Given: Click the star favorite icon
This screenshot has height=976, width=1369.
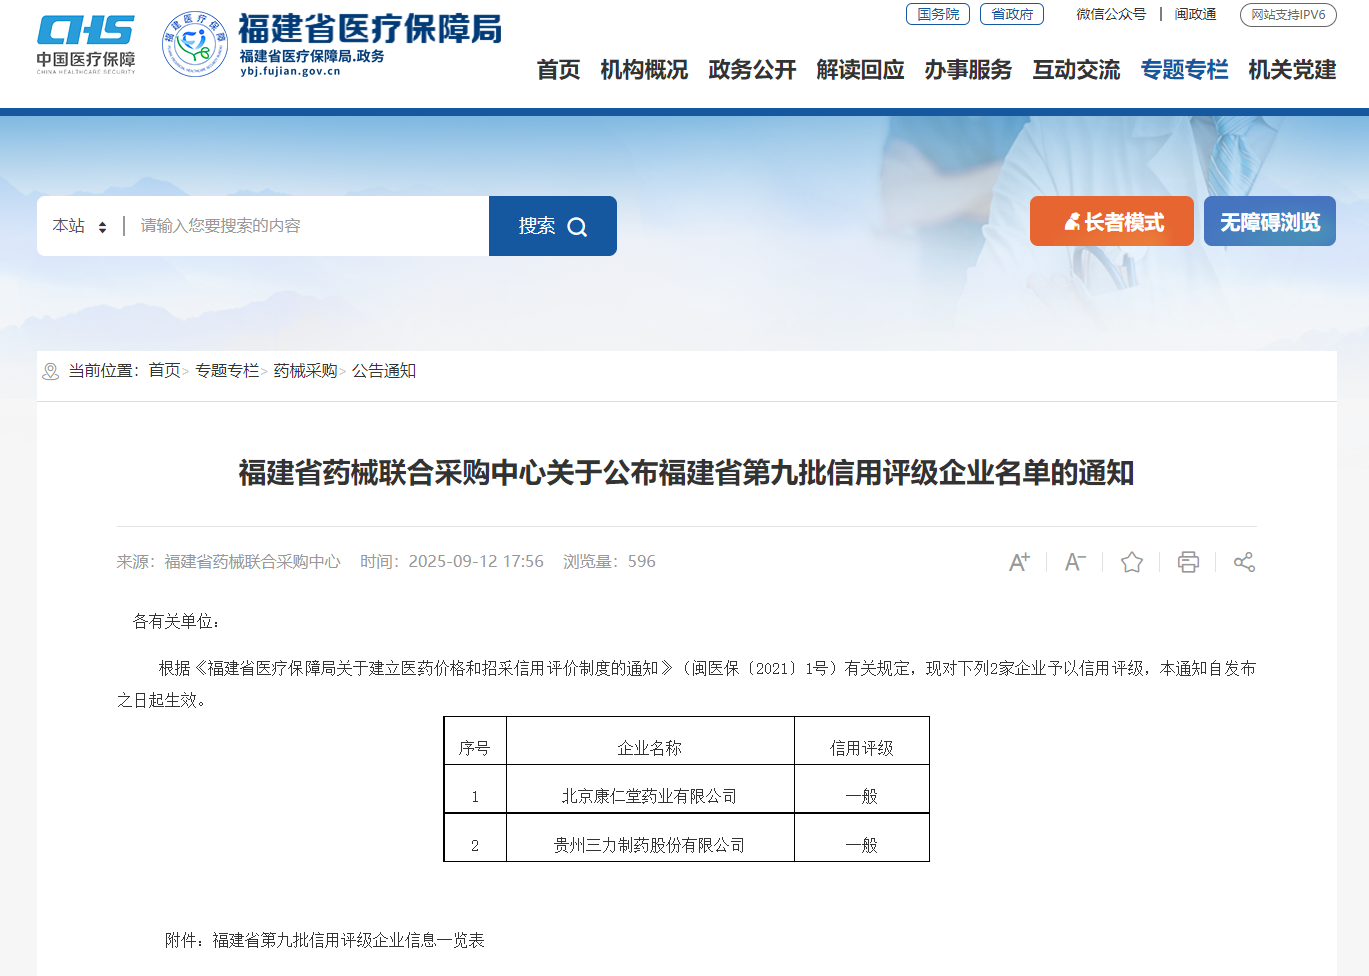Looking at the screenshot, I should pyautogui.click(x=1132, y=562).
